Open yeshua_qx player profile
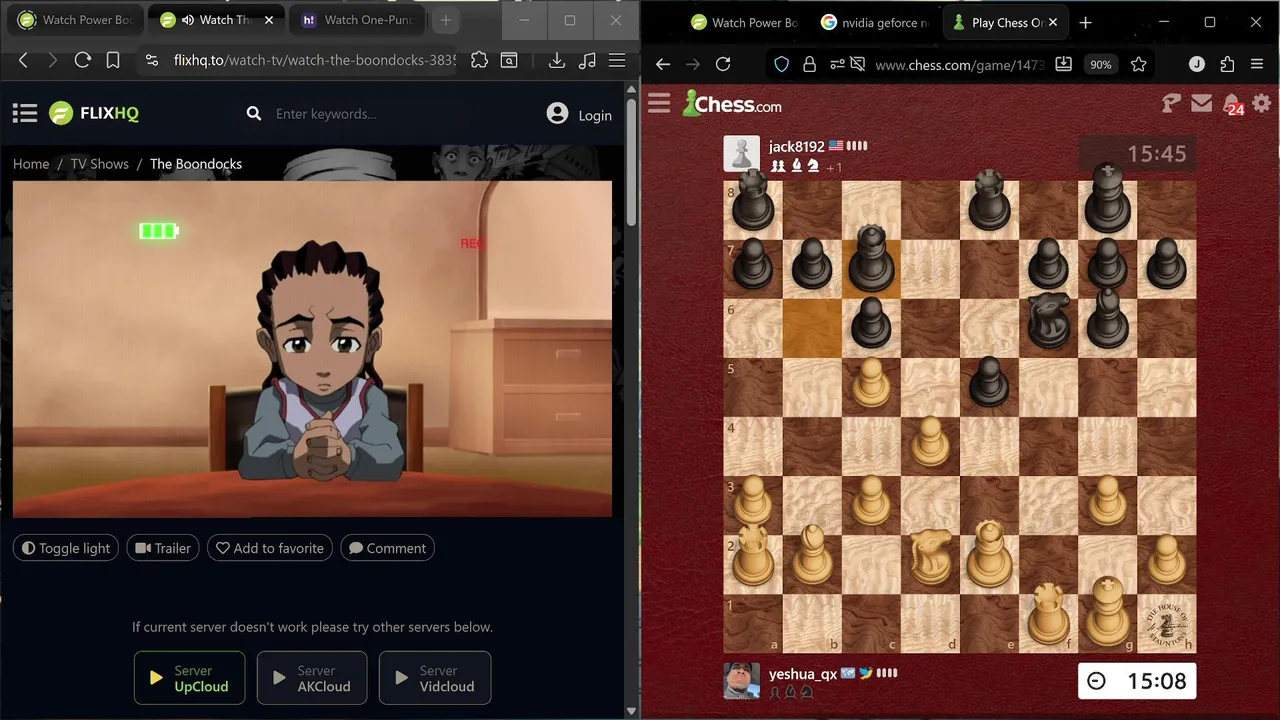The height and width of the screenshot is (720, 1280). pos(802,674)
